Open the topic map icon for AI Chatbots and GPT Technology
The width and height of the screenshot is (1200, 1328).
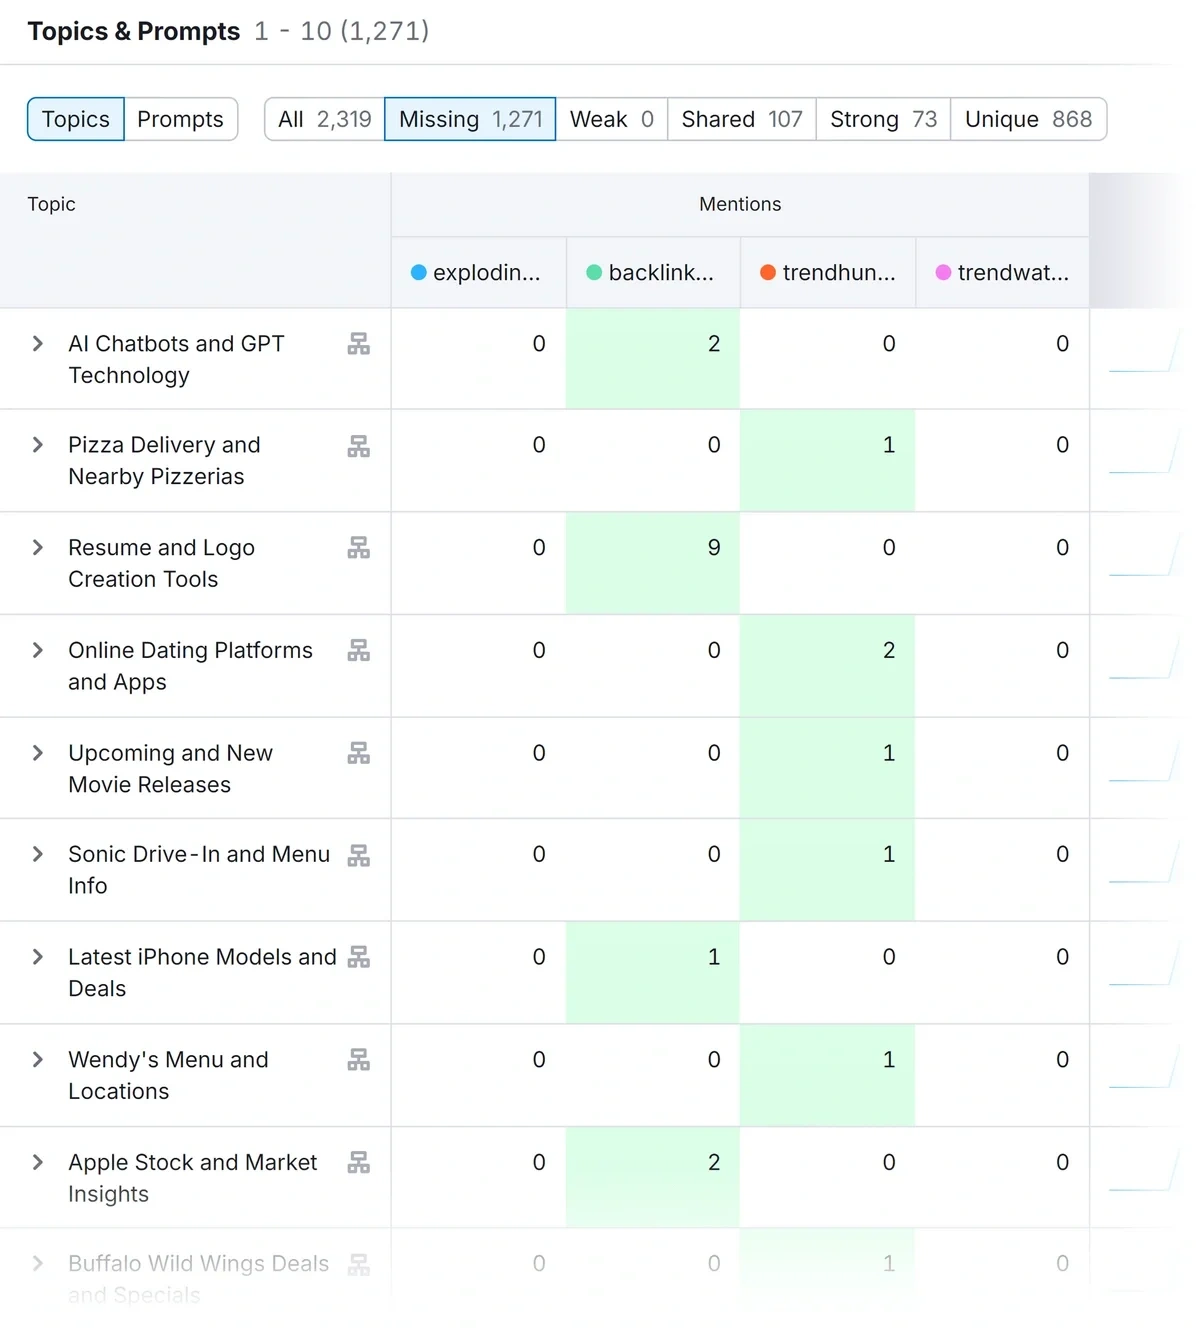coord(359,344)
